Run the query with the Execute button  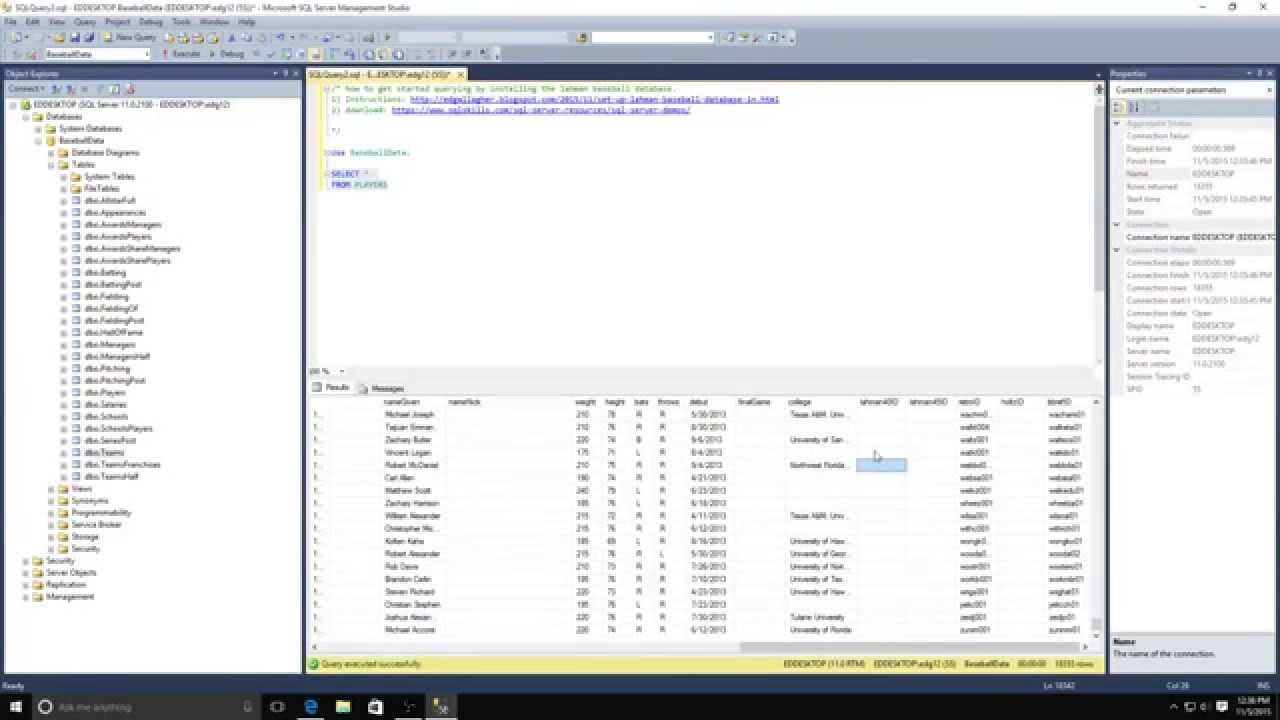181,54
